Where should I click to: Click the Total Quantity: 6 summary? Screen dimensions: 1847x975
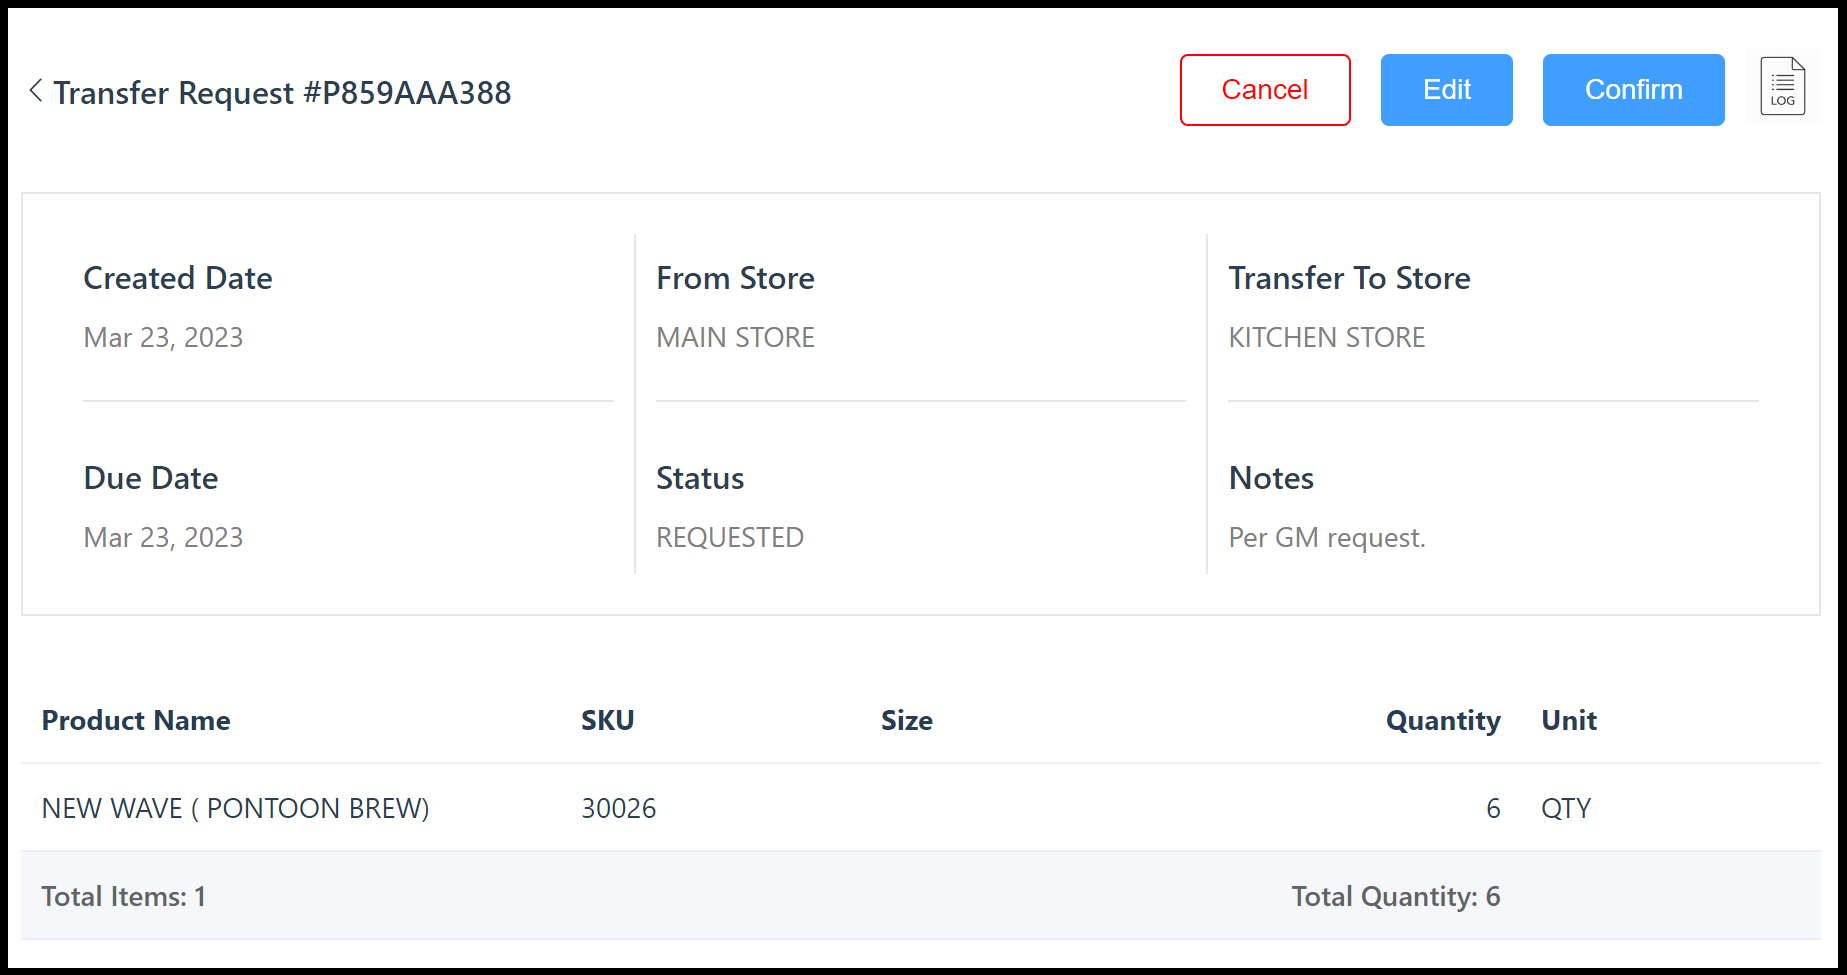click(x=1395, y=896)
